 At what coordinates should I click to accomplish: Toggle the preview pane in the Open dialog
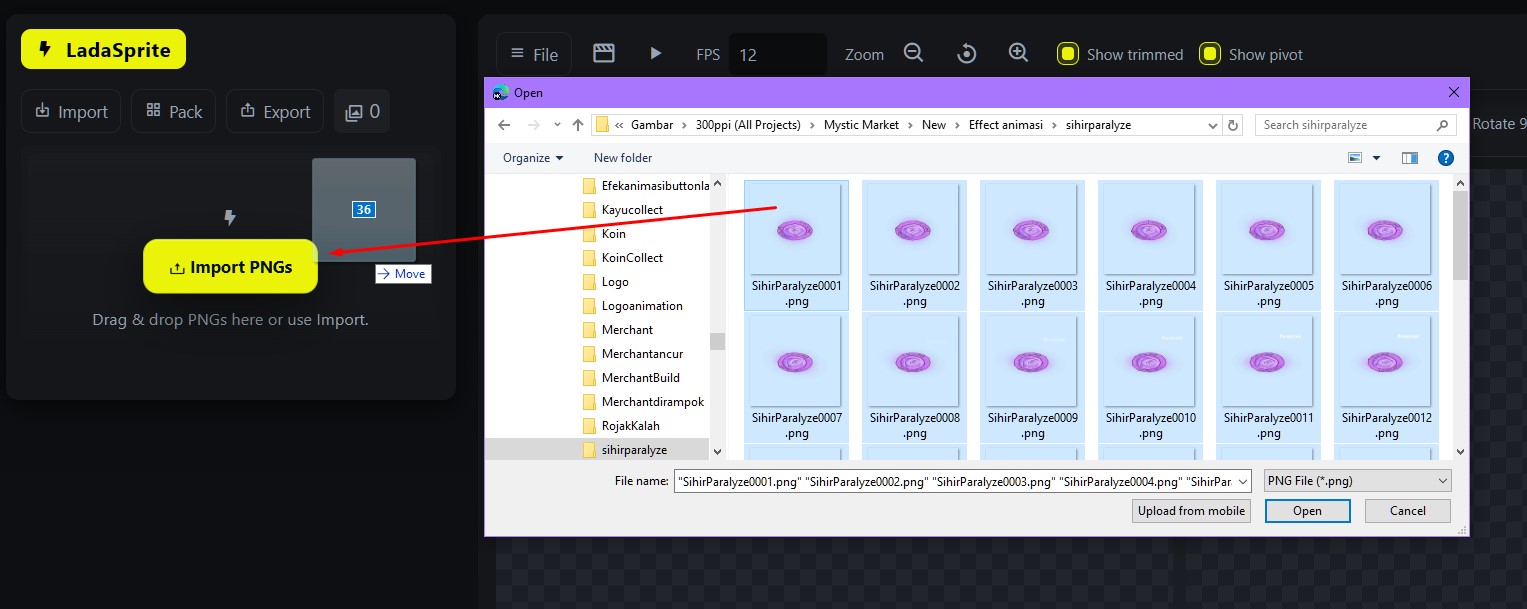coord(1410,157)
